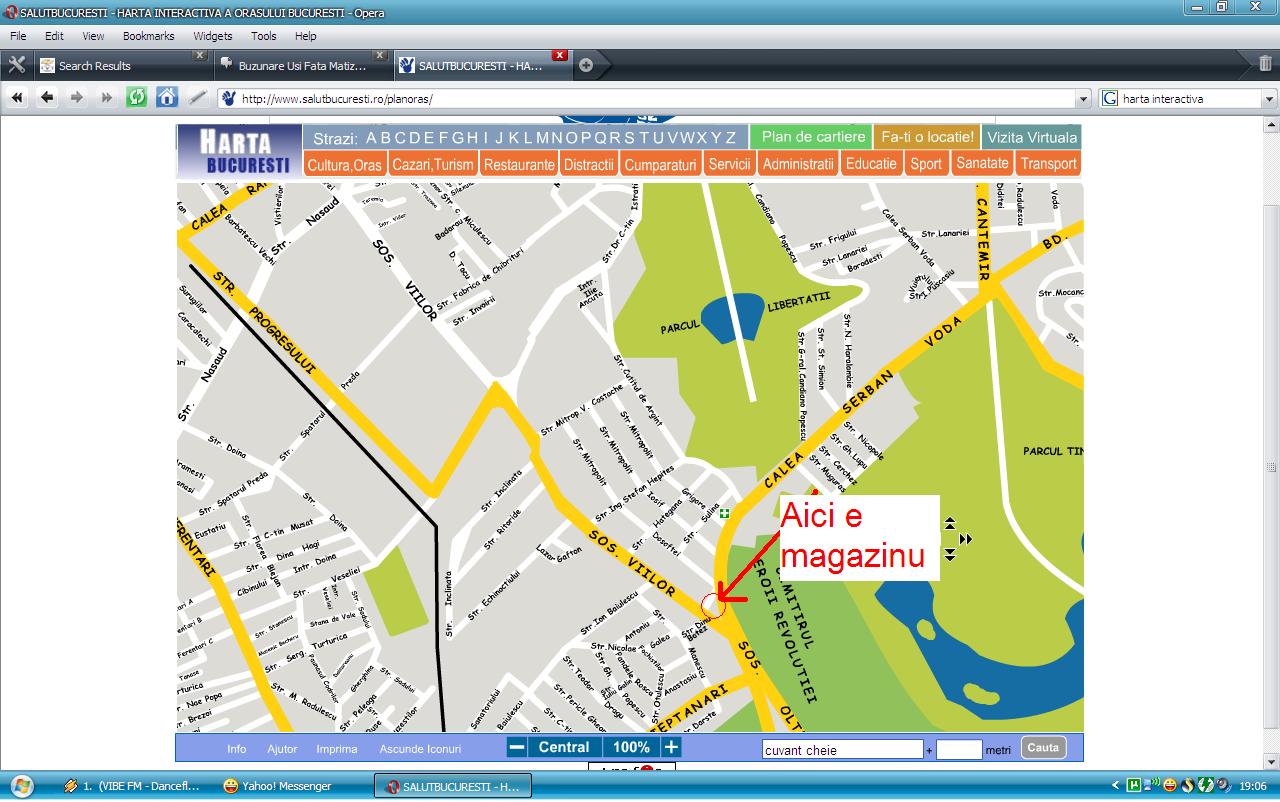1280x802 pixels.
Task: Click the Restaurante category button
Action: (518, 164)
